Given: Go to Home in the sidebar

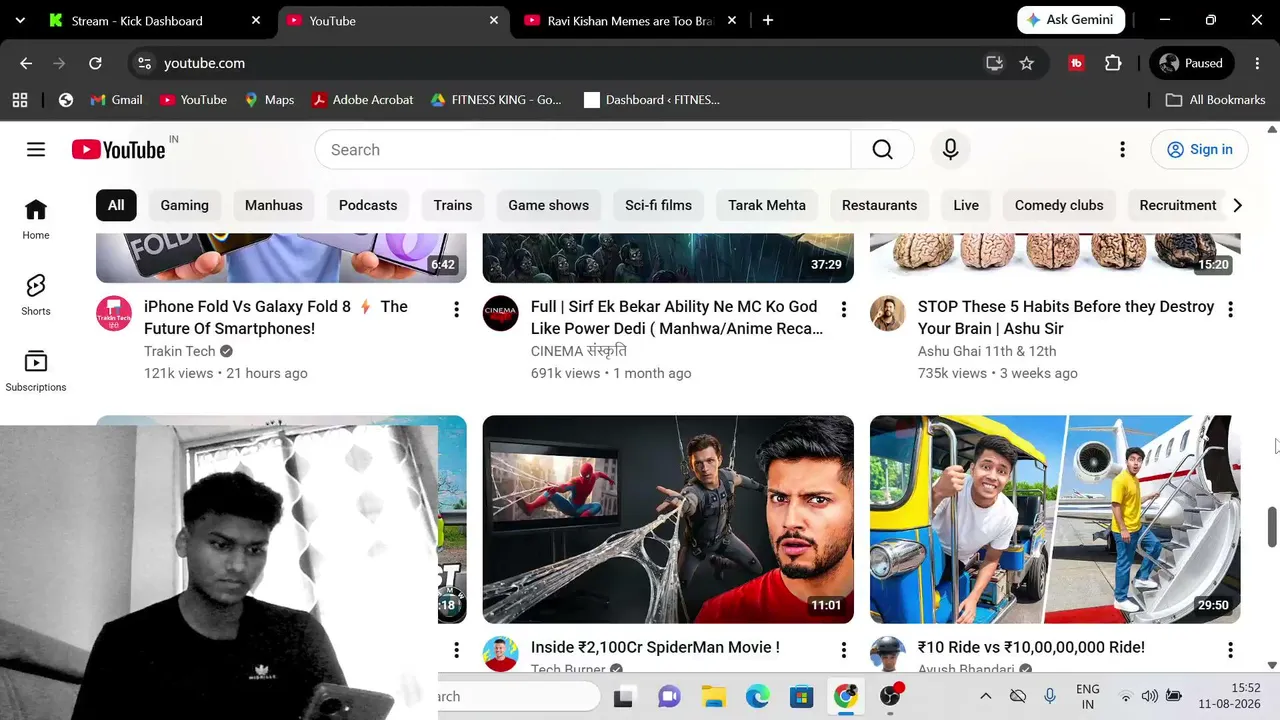Looking at the screenshot, I should point(36,219).
